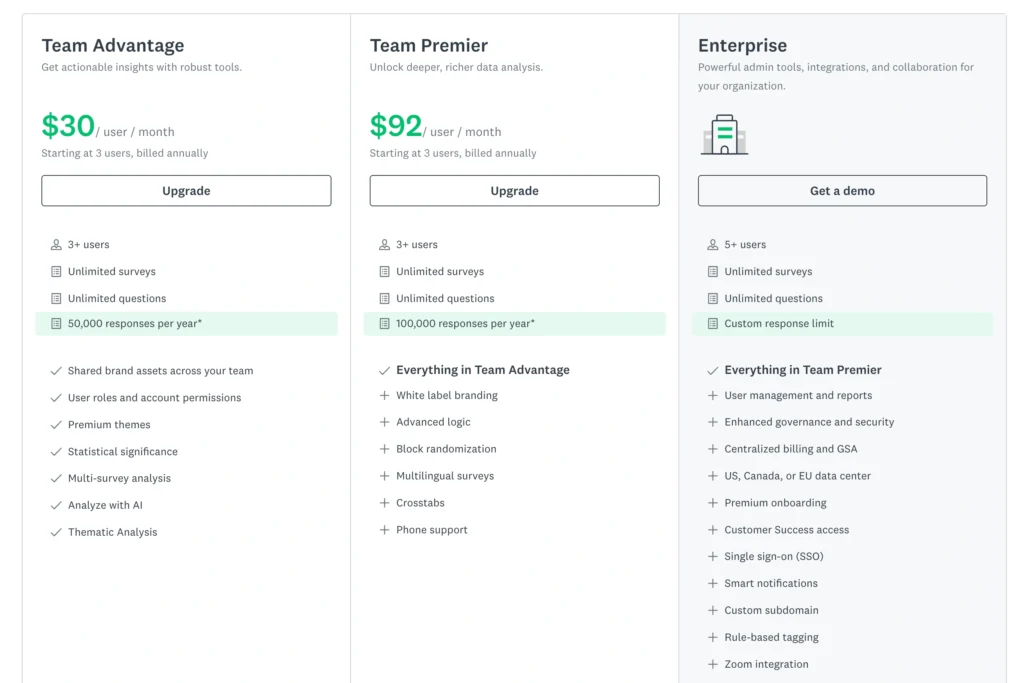Click the plus icon beside Zoom integration
The image size is (1024, 683).
click(712, 664)
